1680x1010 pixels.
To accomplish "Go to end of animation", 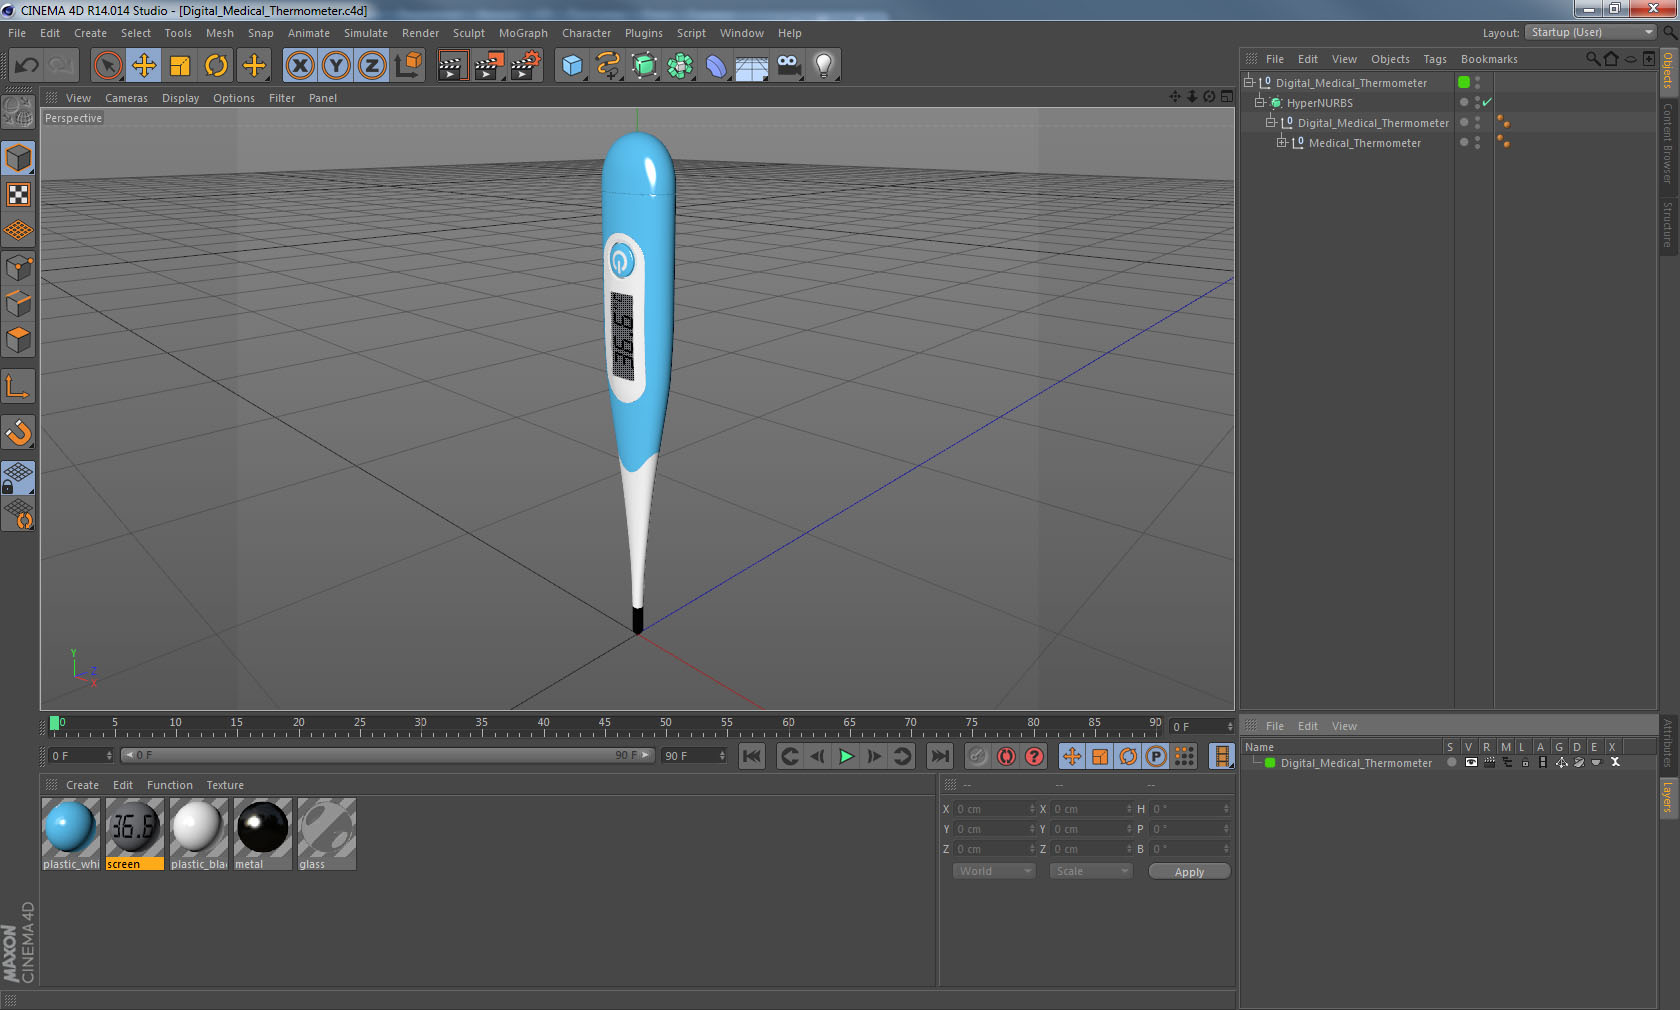I will (x=940, y=756).
